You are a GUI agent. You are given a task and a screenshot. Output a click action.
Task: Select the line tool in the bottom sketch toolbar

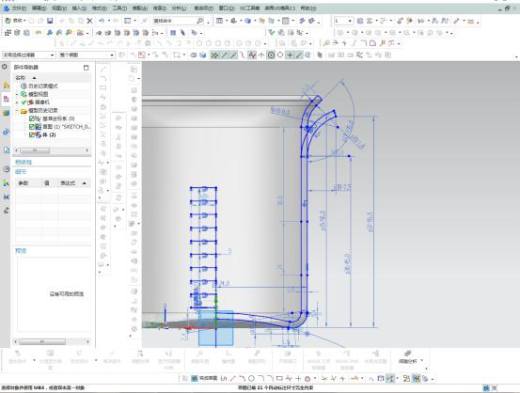[x=233, y=378]
